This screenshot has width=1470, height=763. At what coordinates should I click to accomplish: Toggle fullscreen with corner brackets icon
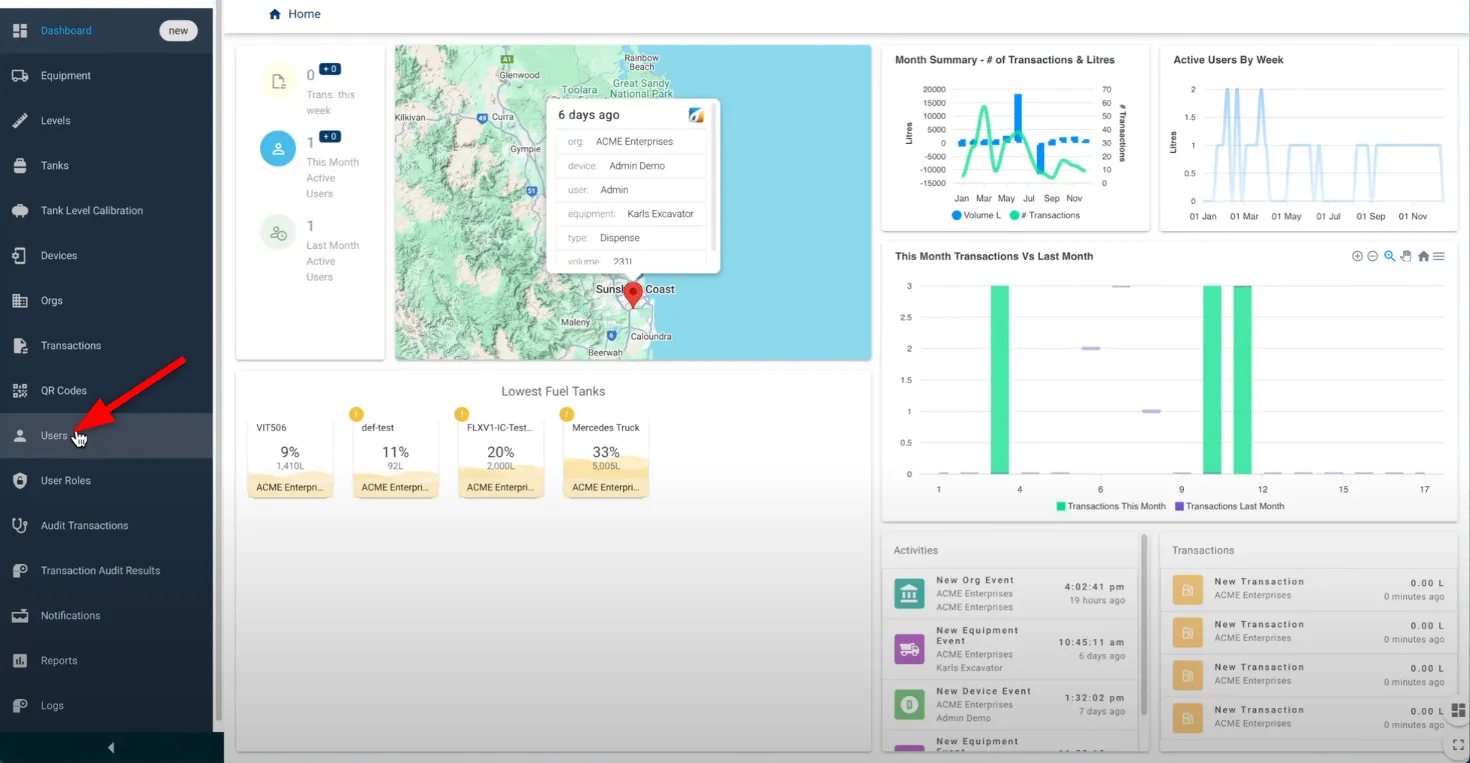click(x=1458, y=745)
